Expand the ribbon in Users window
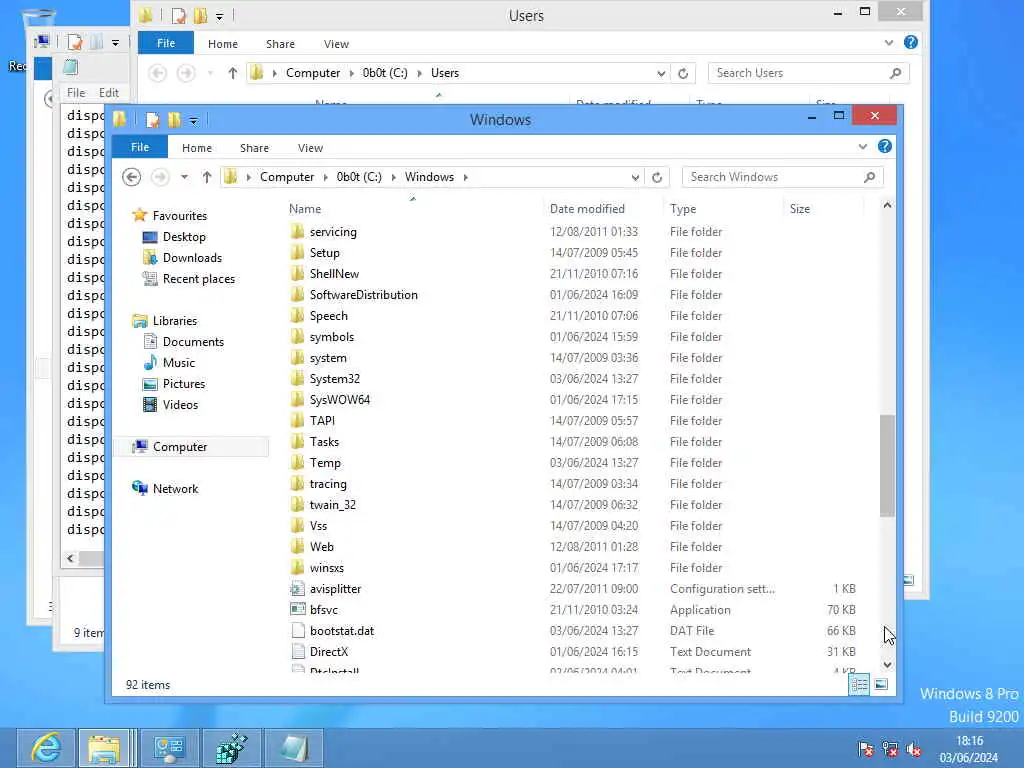 [x=889, y=42]
